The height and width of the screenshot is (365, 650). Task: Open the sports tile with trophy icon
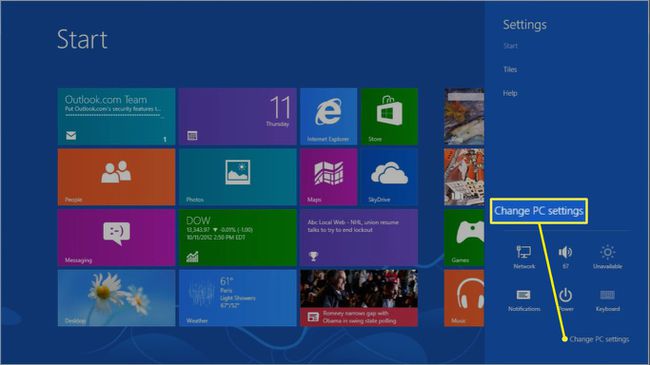[x=359, y=238]
